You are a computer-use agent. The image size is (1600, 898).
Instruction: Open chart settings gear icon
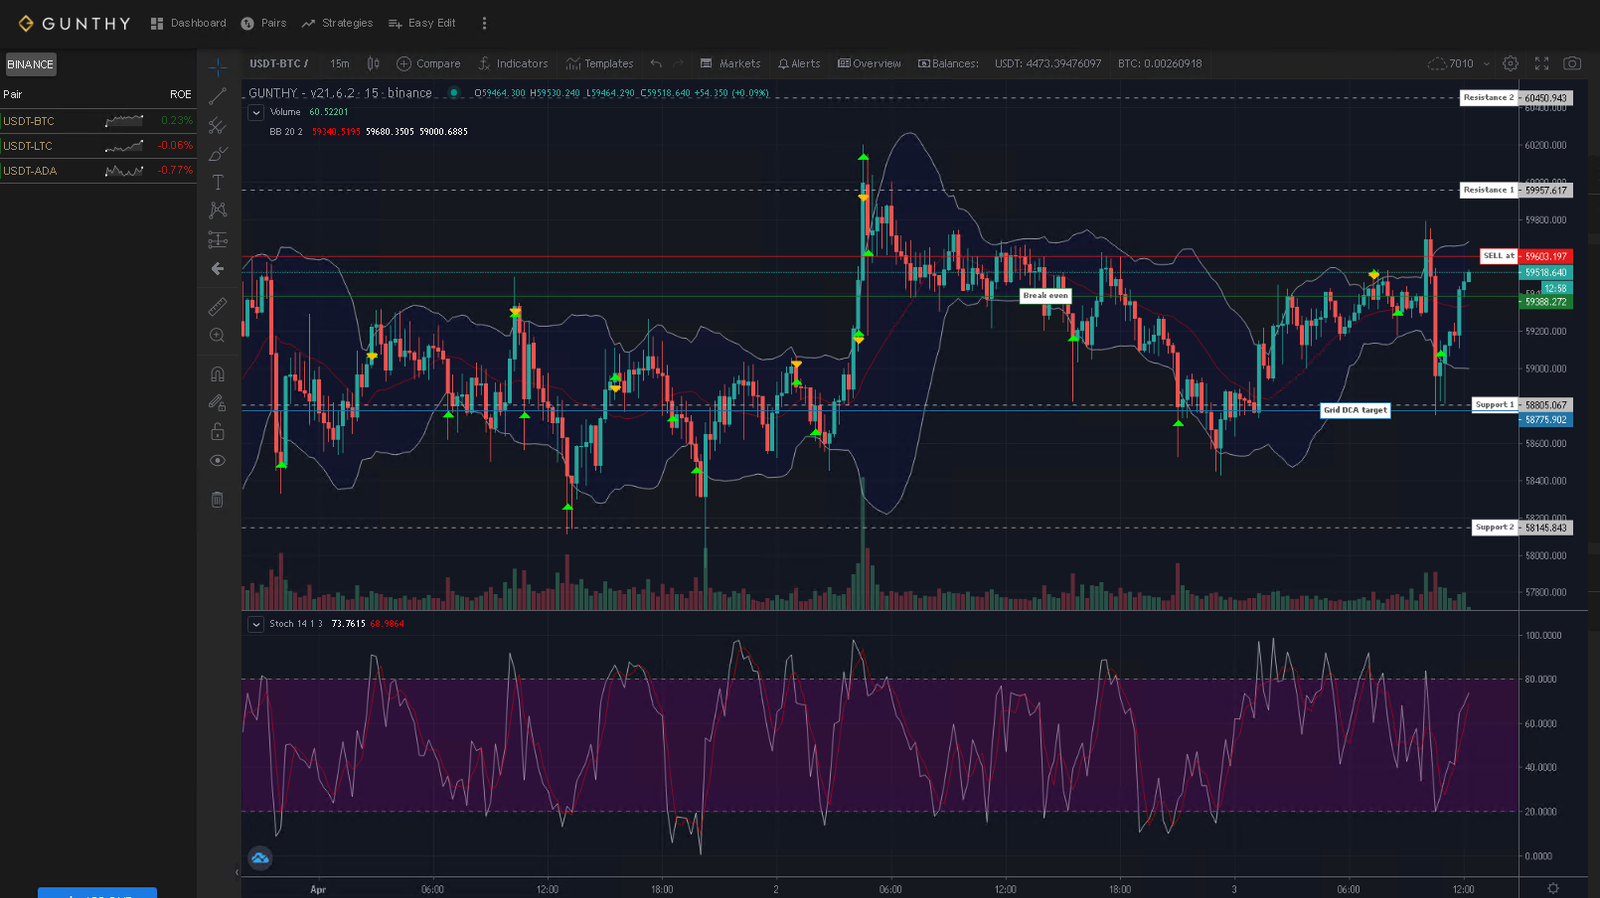click(1510, 64)
